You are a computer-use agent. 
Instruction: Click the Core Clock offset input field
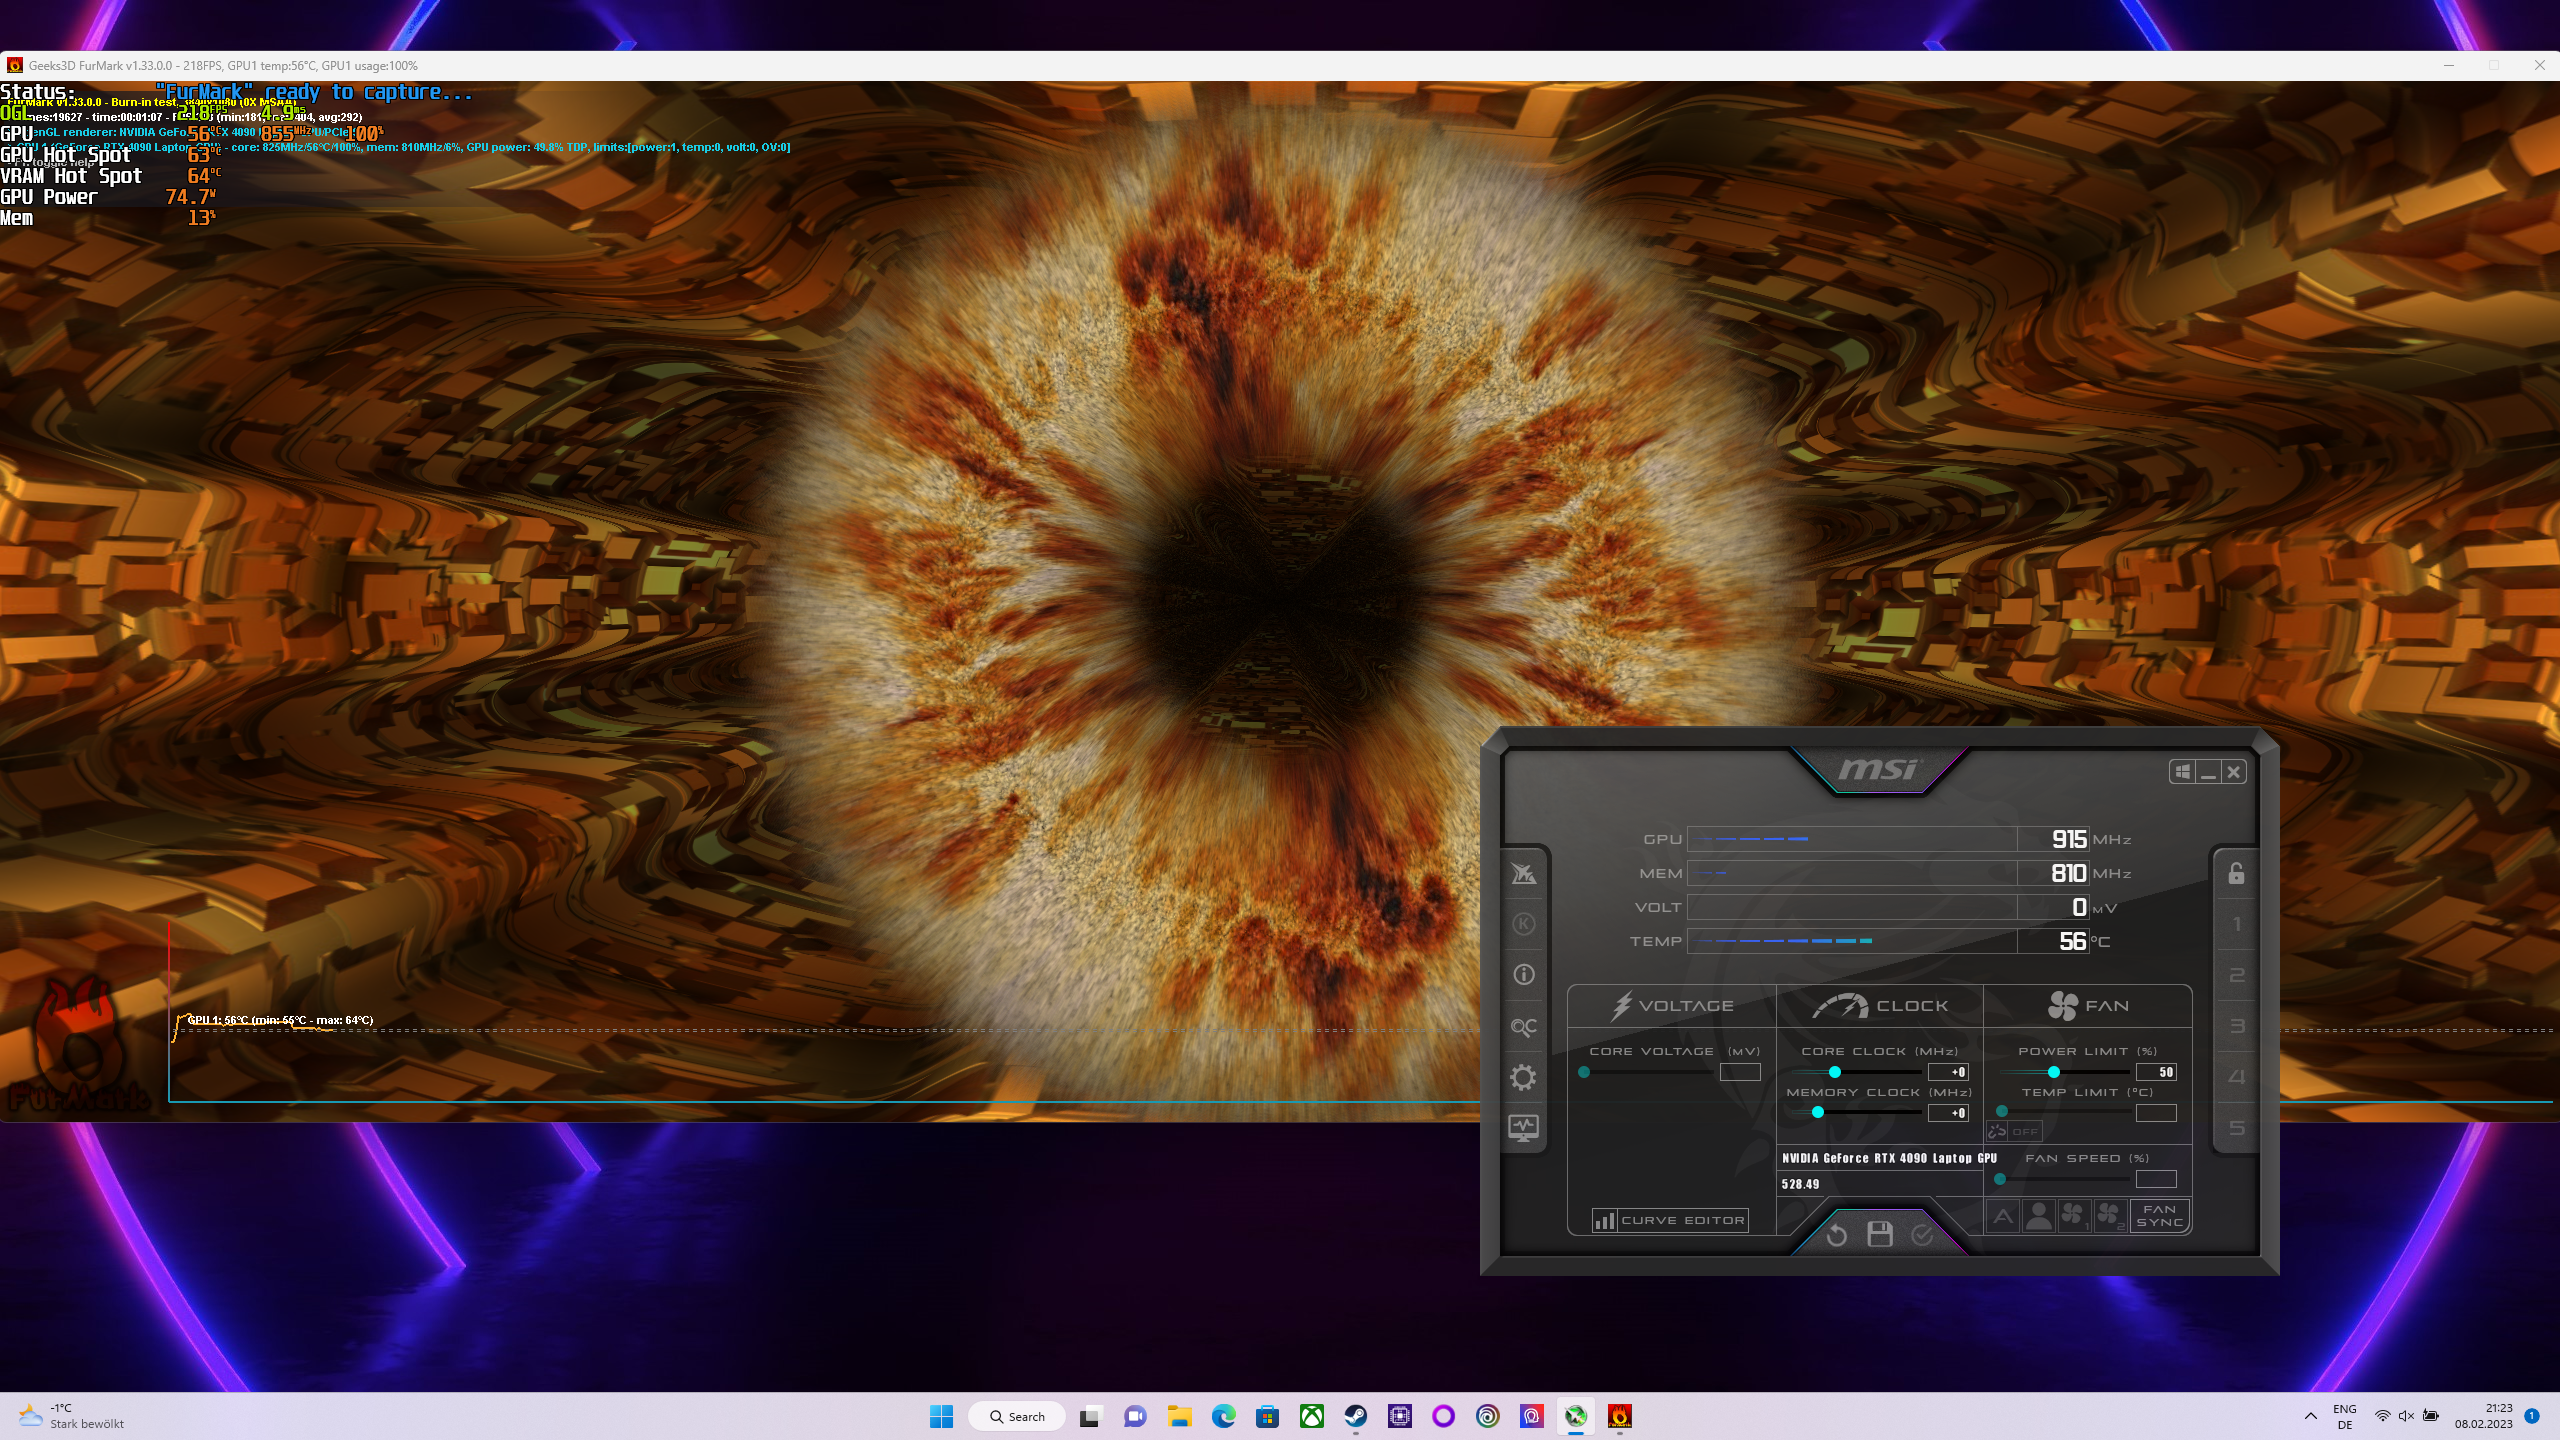pyautogui.click(x=1948, y=1072)
